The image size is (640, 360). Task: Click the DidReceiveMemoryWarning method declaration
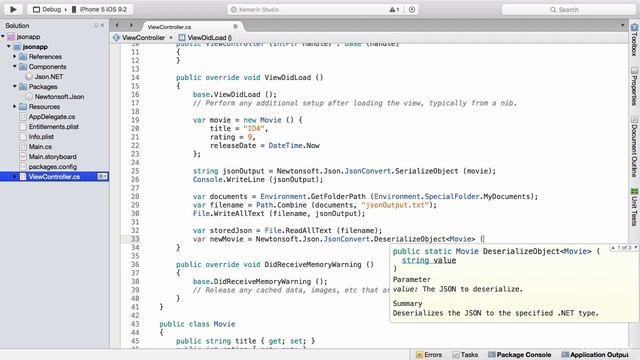(312, 264)
